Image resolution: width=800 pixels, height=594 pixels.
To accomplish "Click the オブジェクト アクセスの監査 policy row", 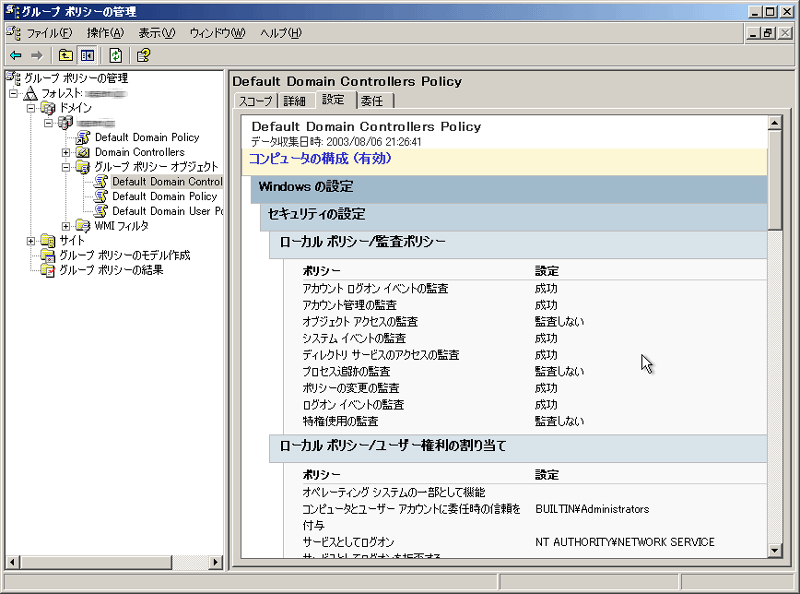I will [534, 322].
